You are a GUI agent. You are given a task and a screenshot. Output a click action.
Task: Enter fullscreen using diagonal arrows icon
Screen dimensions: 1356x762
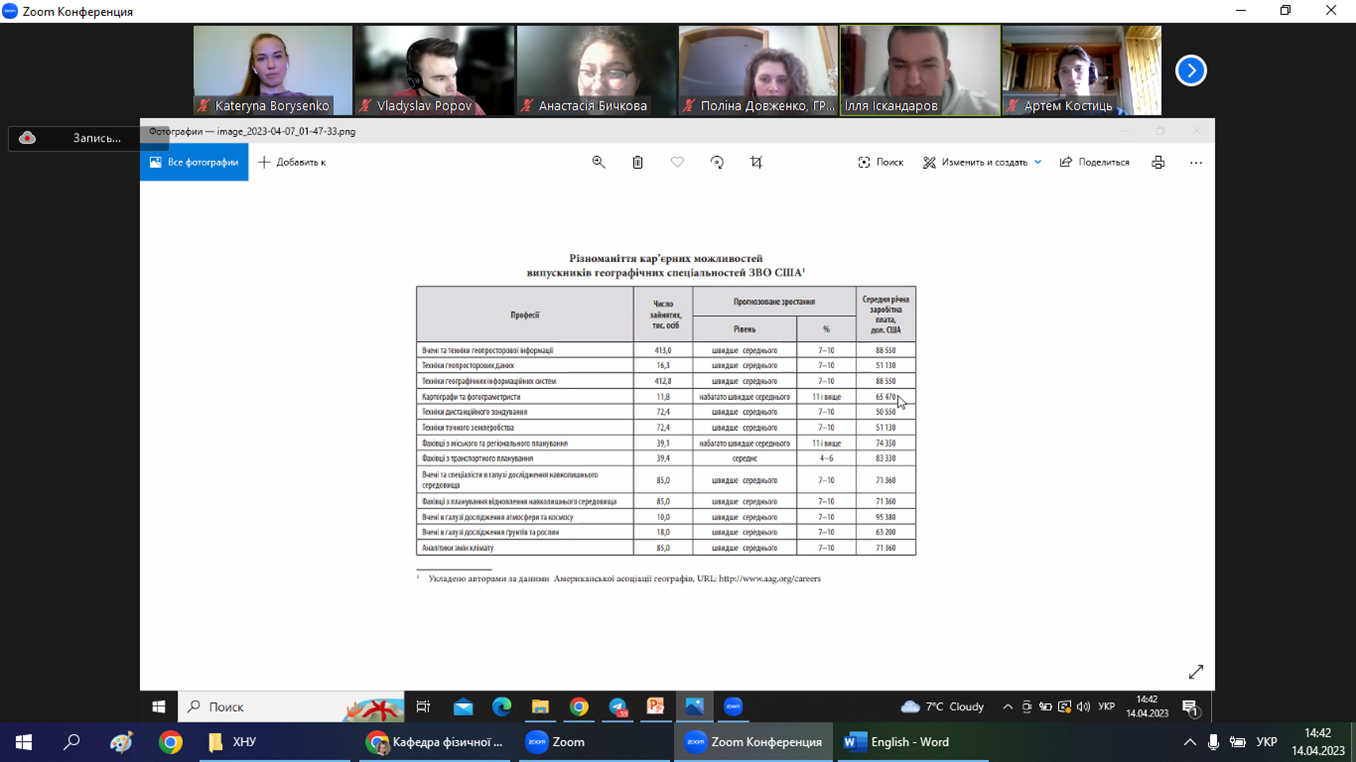coord(1196,672)
